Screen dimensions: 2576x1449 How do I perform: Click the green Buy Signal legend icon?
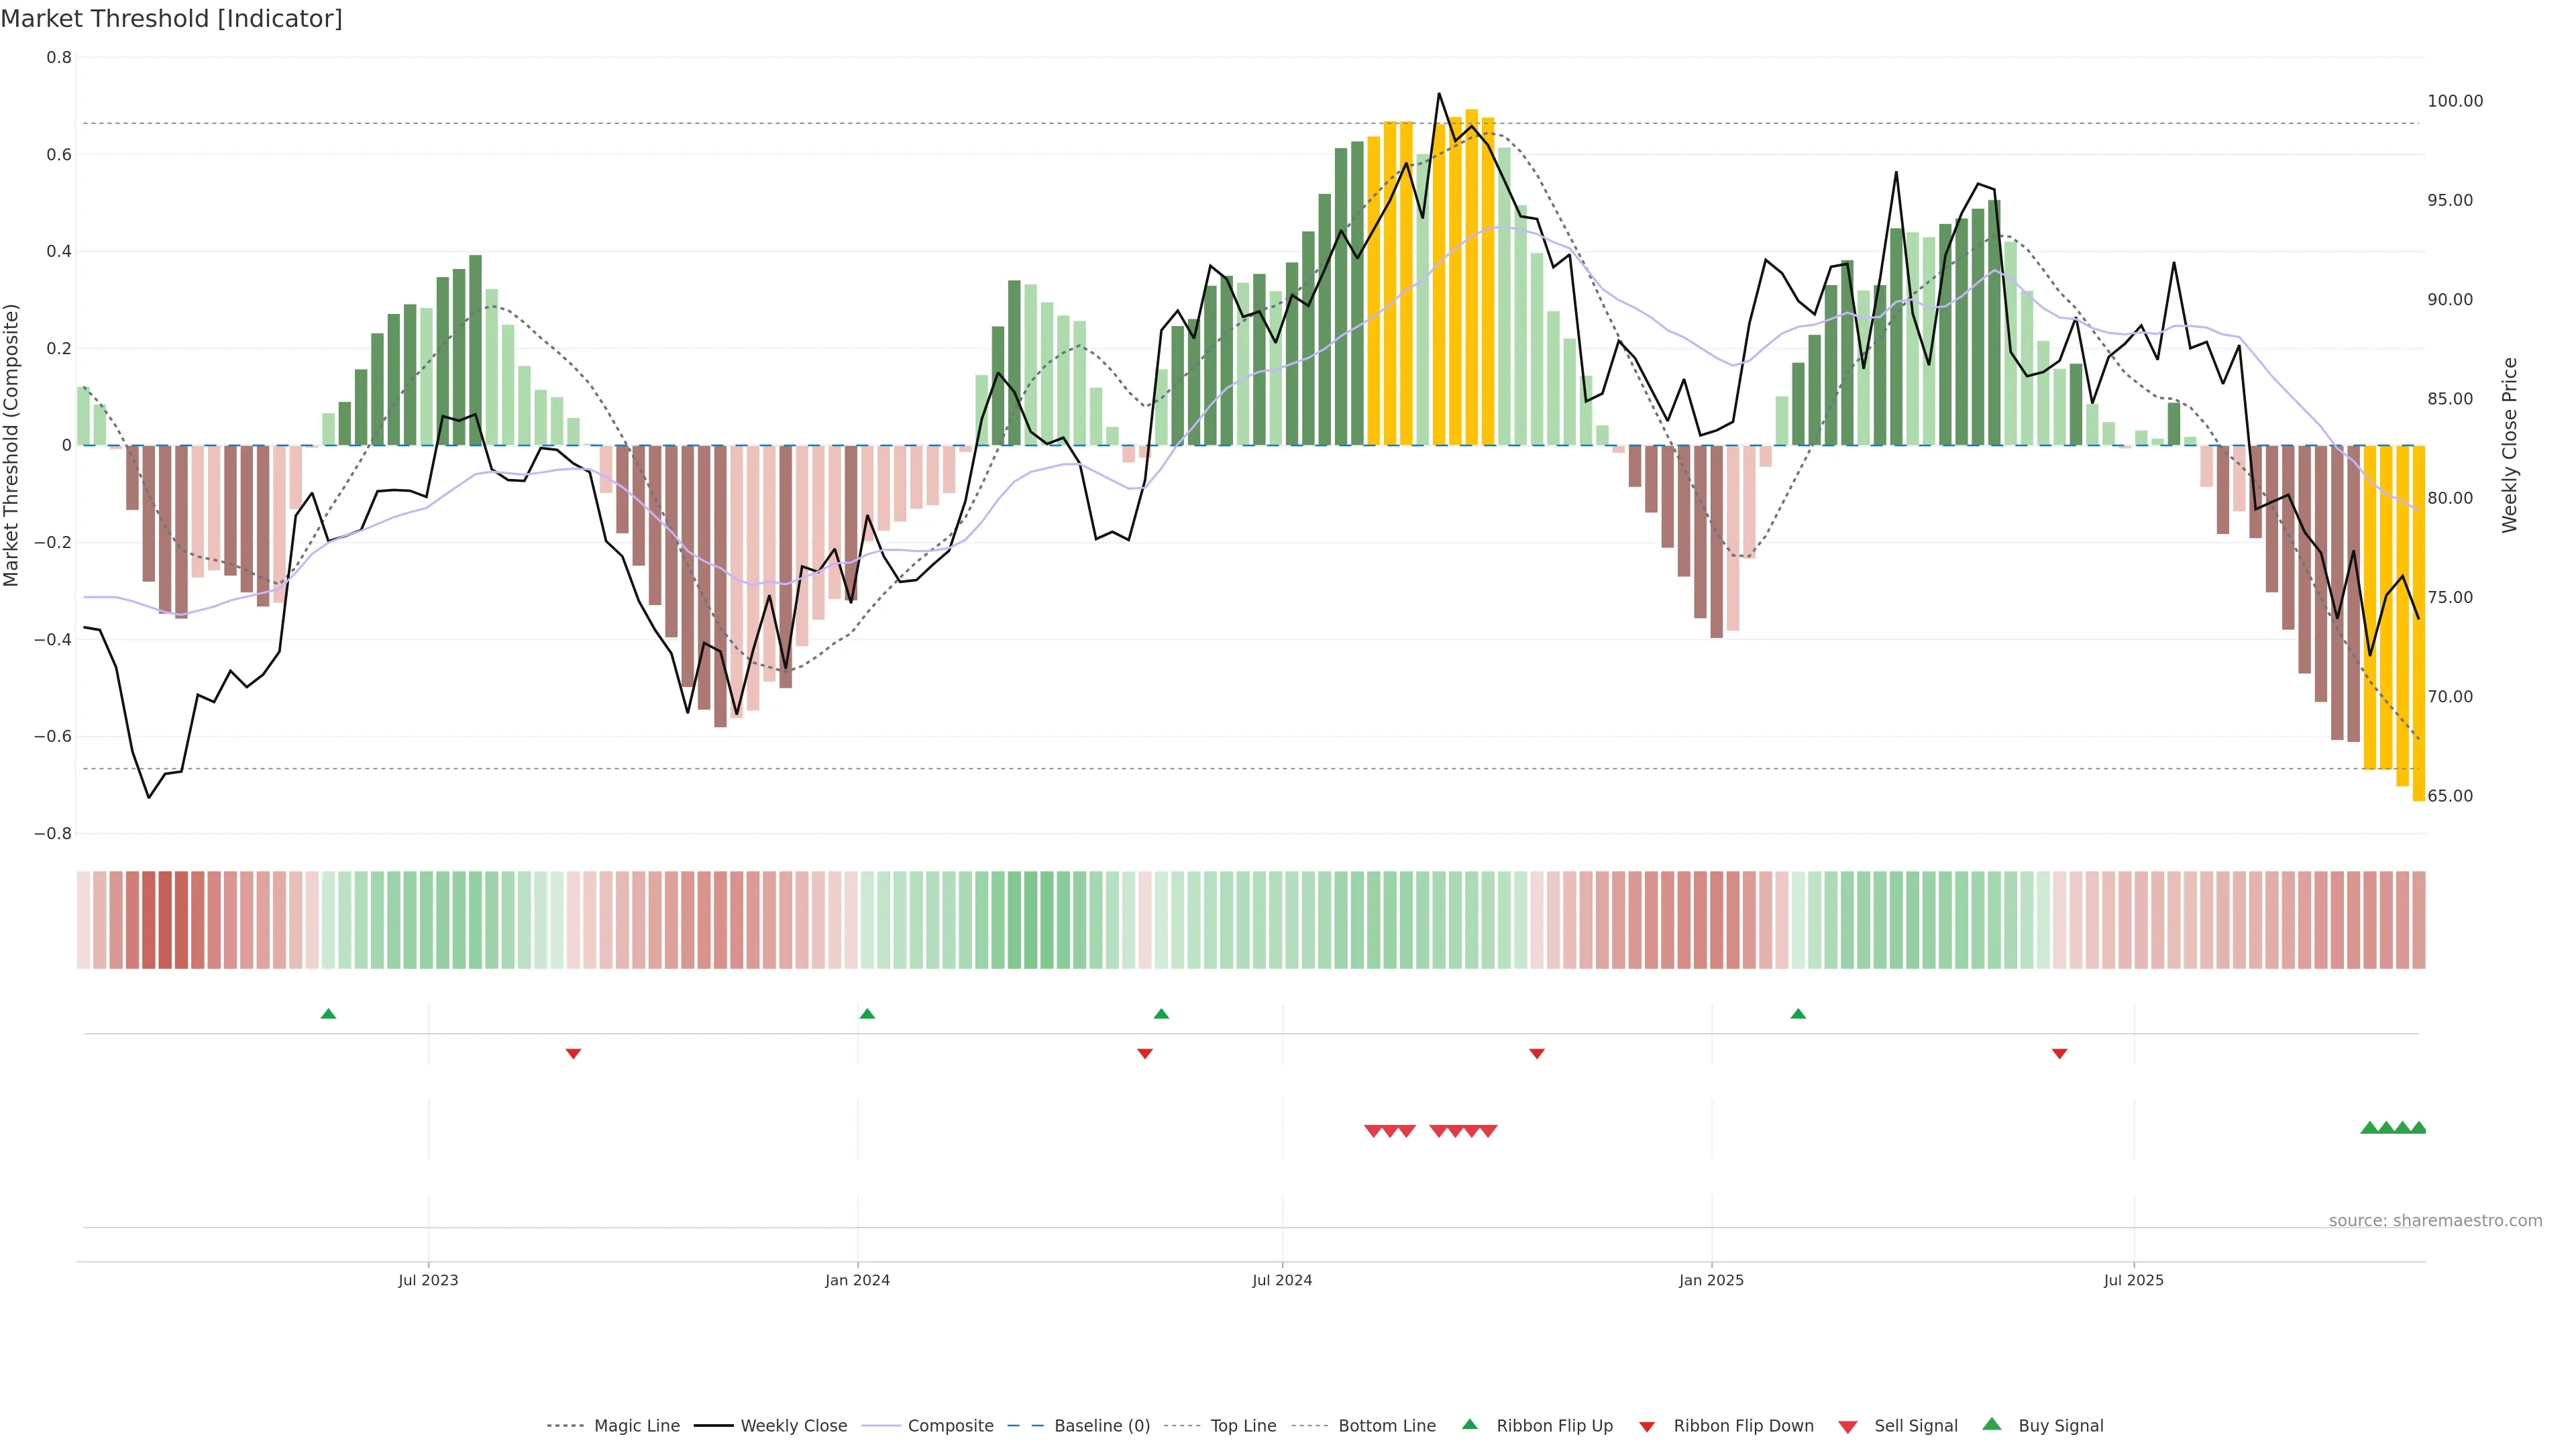coord(1991,1424)
